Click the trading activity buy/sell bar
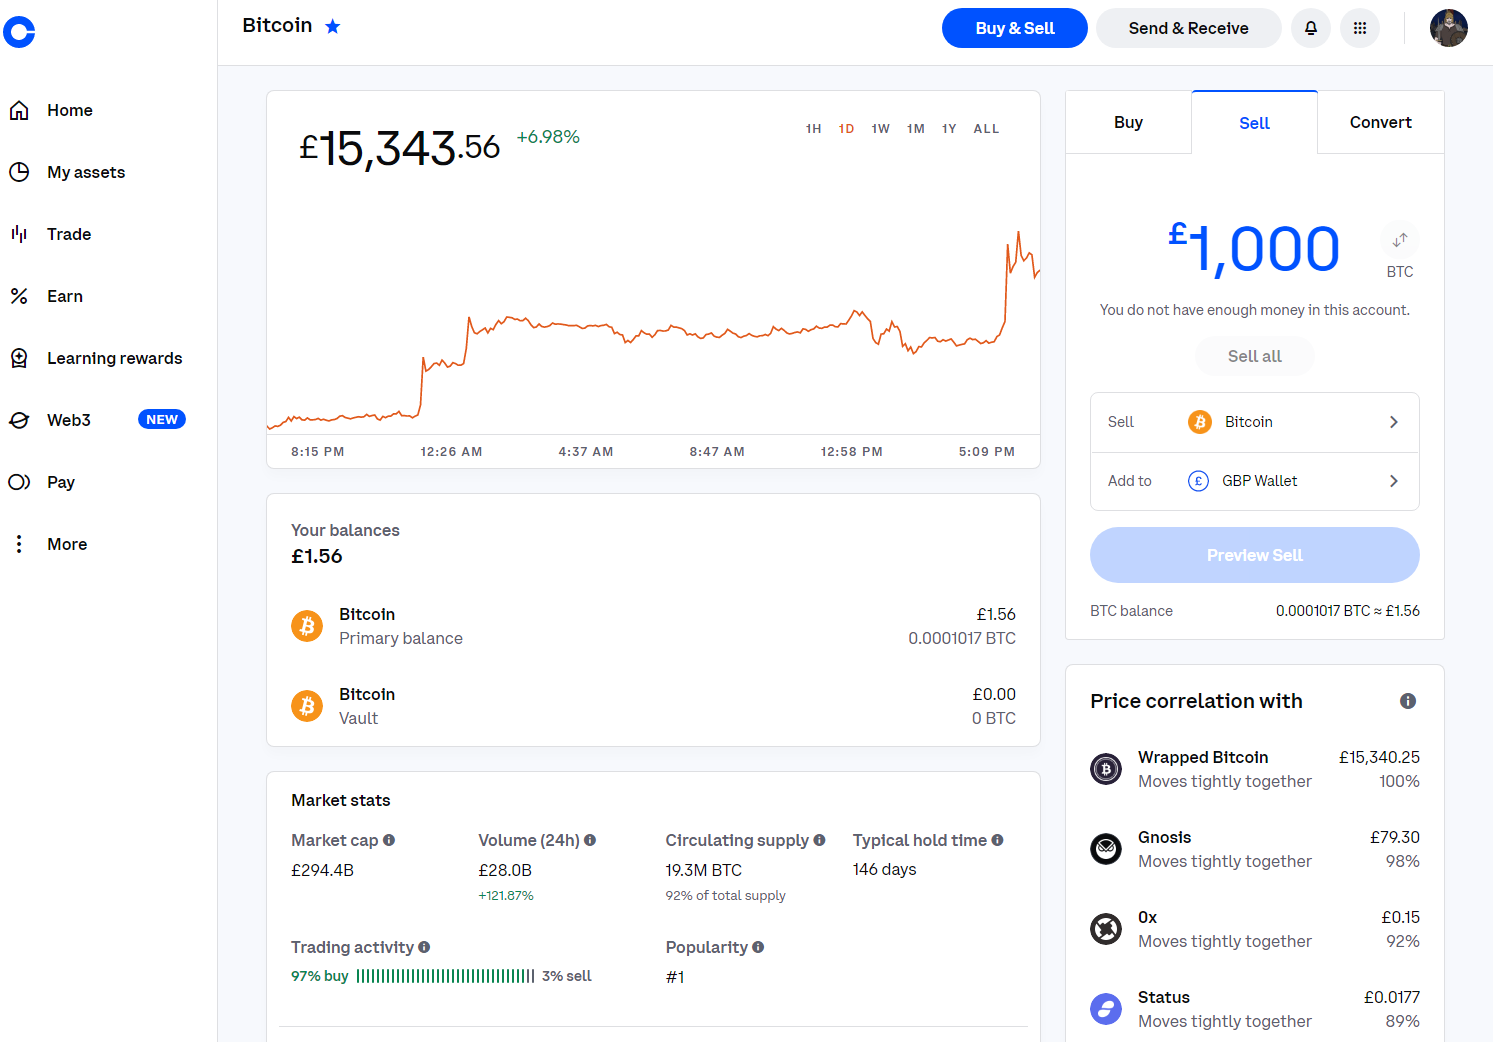Viewport: 1493px width, 1042px height. 445,976
